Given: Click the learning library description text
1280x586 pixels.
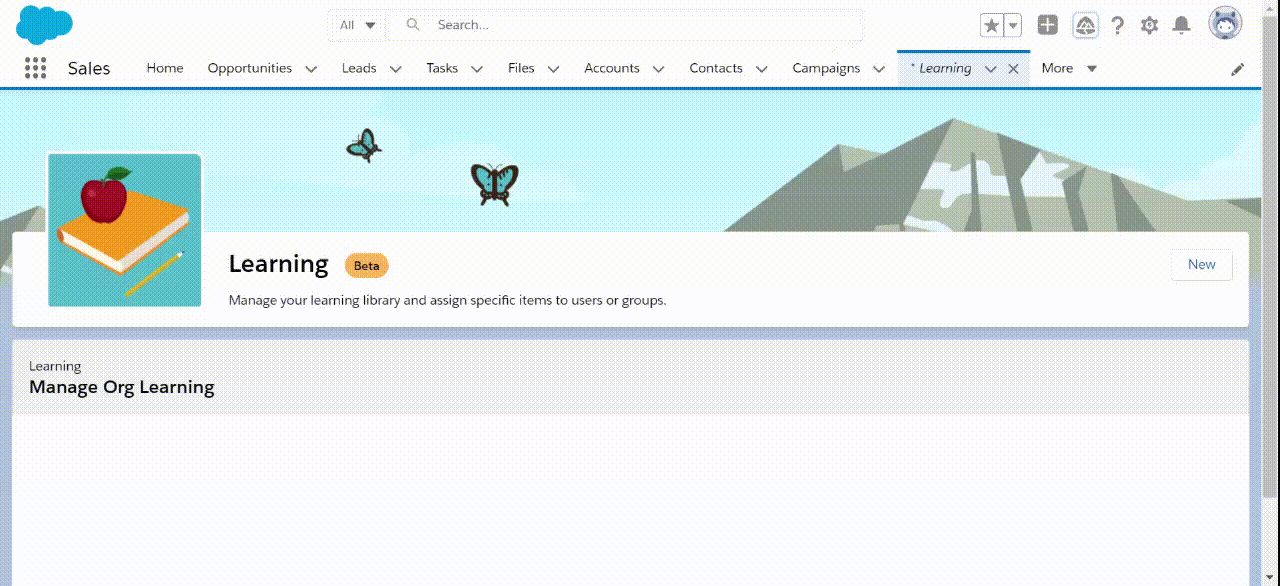Looking at the screenshot, I should (x=447, y=300).
